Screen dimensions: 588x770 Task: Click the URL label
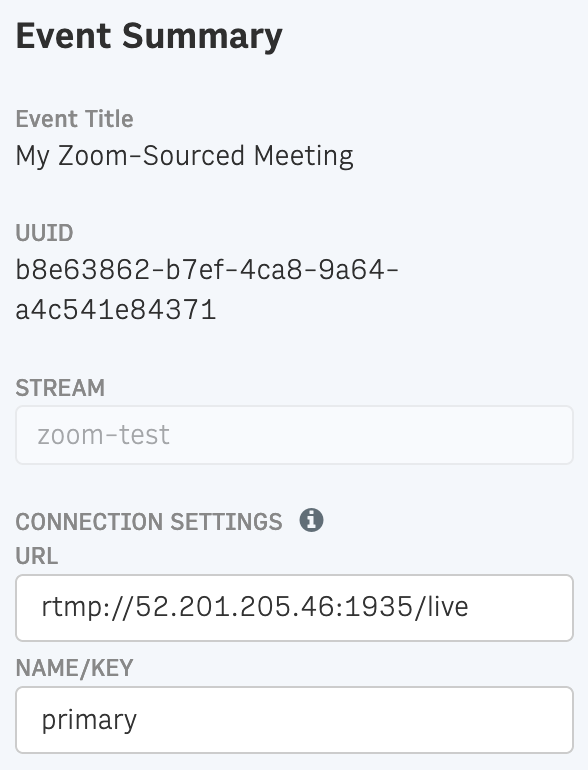pyautogui.click(x=36, y=556)
